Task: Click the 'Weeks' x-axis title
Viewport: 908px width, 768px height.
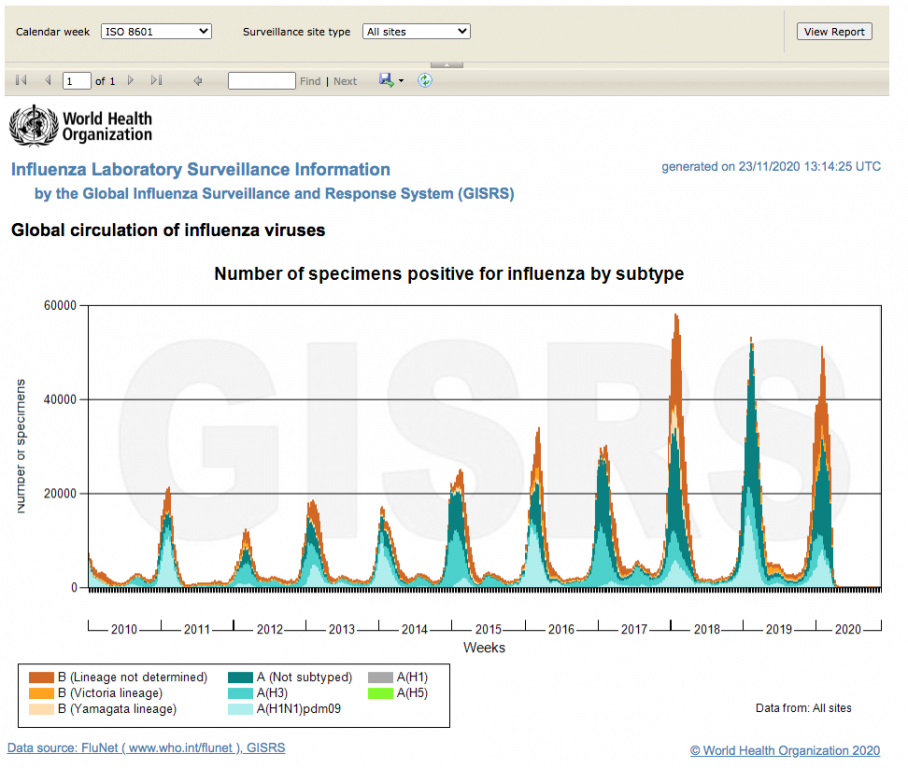Action: click(484, 648)
